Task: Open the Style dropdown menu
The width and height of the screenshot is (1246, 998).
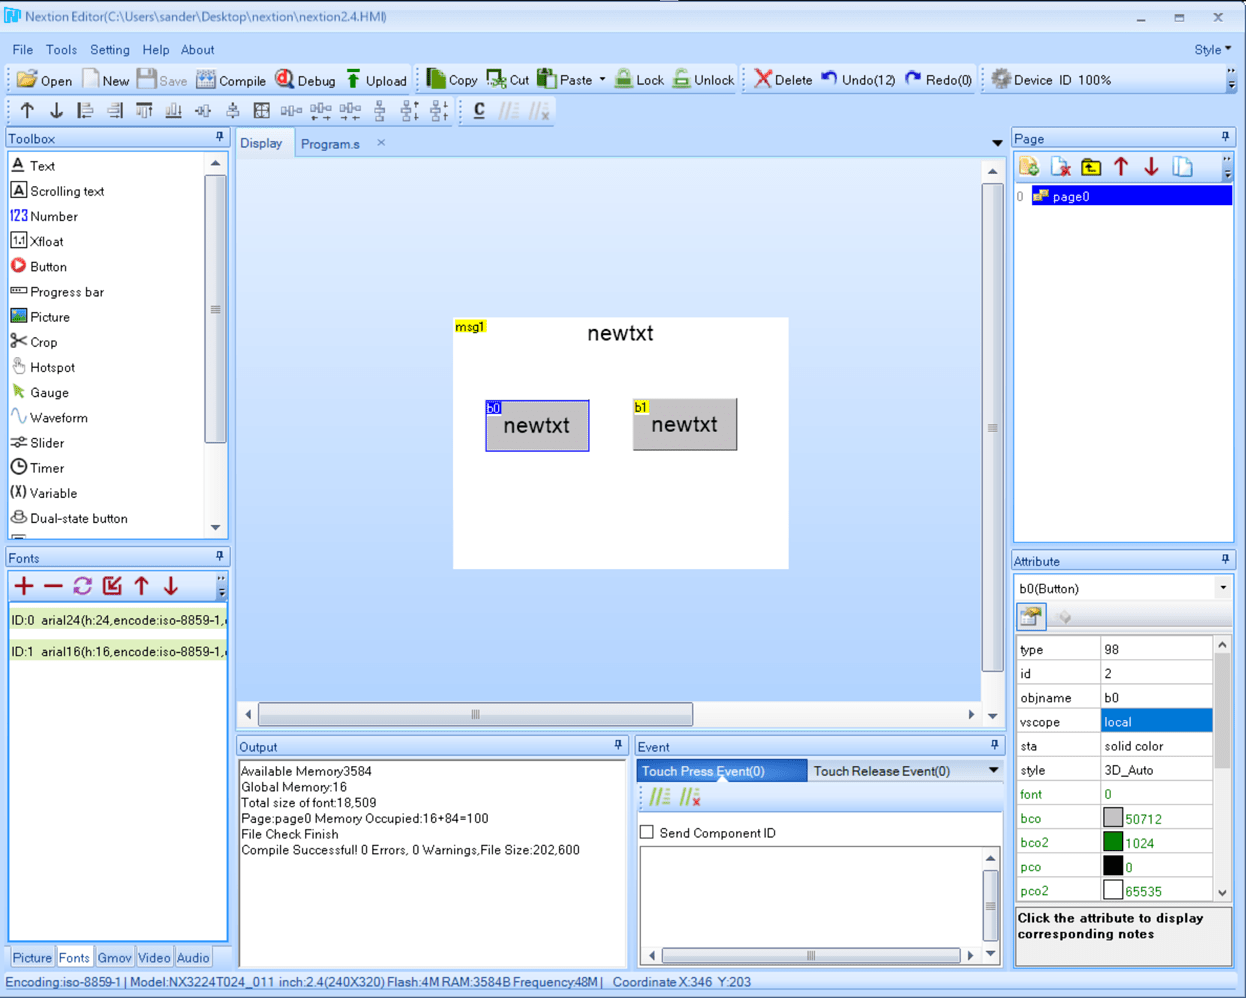Action: tap(1212, 49)
